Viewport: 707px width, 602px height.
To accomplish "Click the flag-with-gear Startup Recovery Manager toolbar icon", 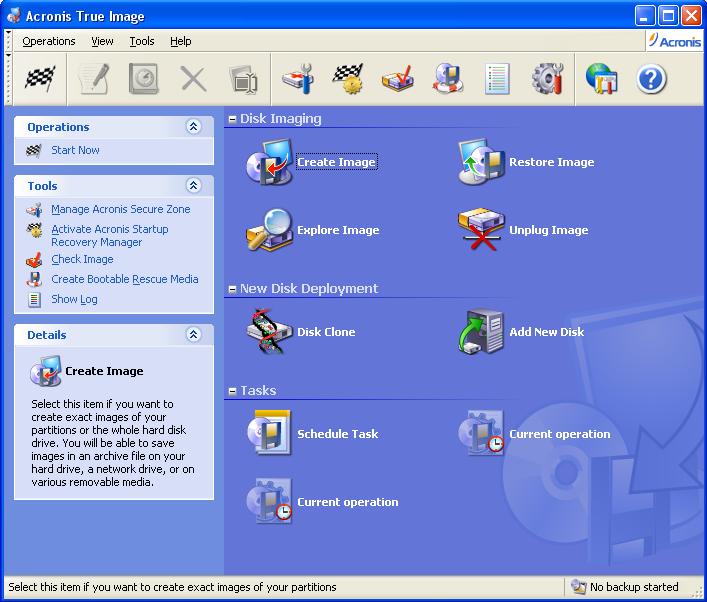I will (x=348, y=78).
